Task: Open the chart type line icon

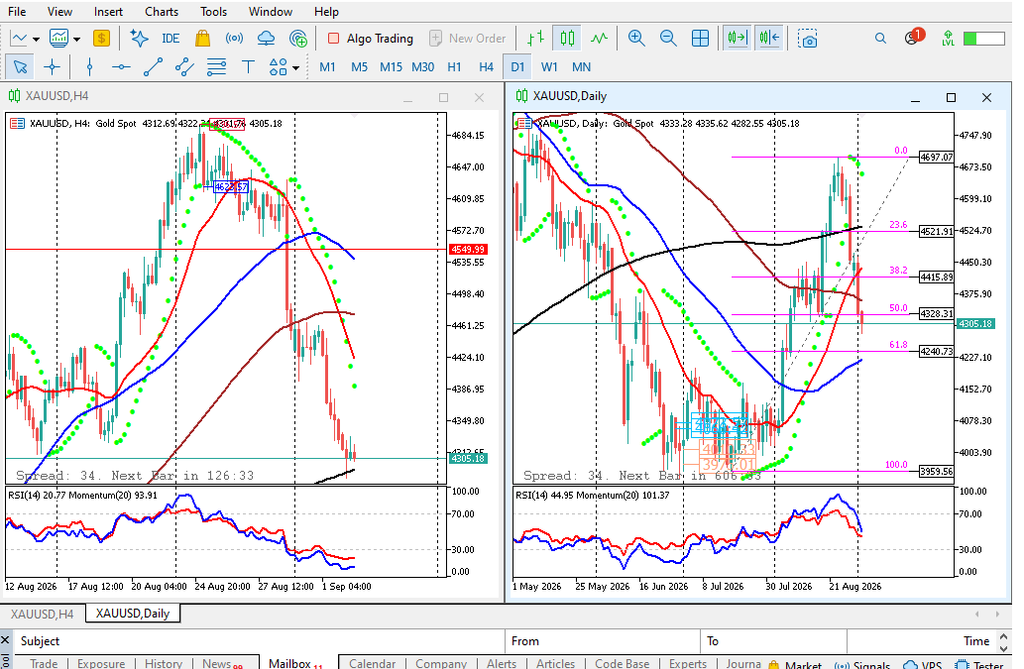Action: 19,39
